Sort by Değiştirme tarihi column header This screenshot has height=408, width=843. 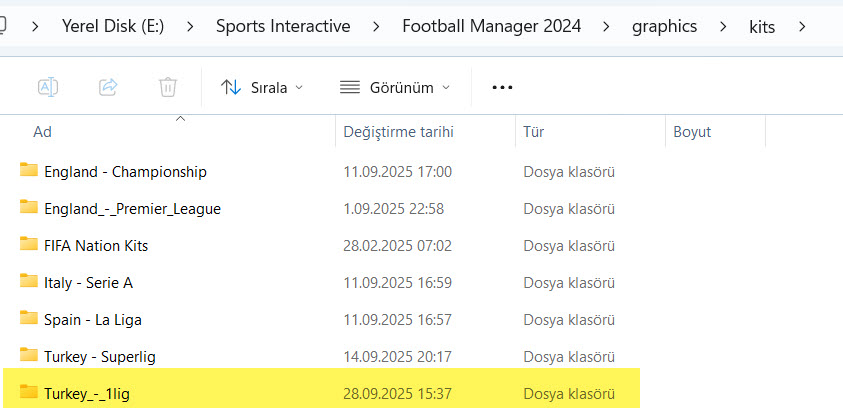pyautogui.click(x=398, y=132)
